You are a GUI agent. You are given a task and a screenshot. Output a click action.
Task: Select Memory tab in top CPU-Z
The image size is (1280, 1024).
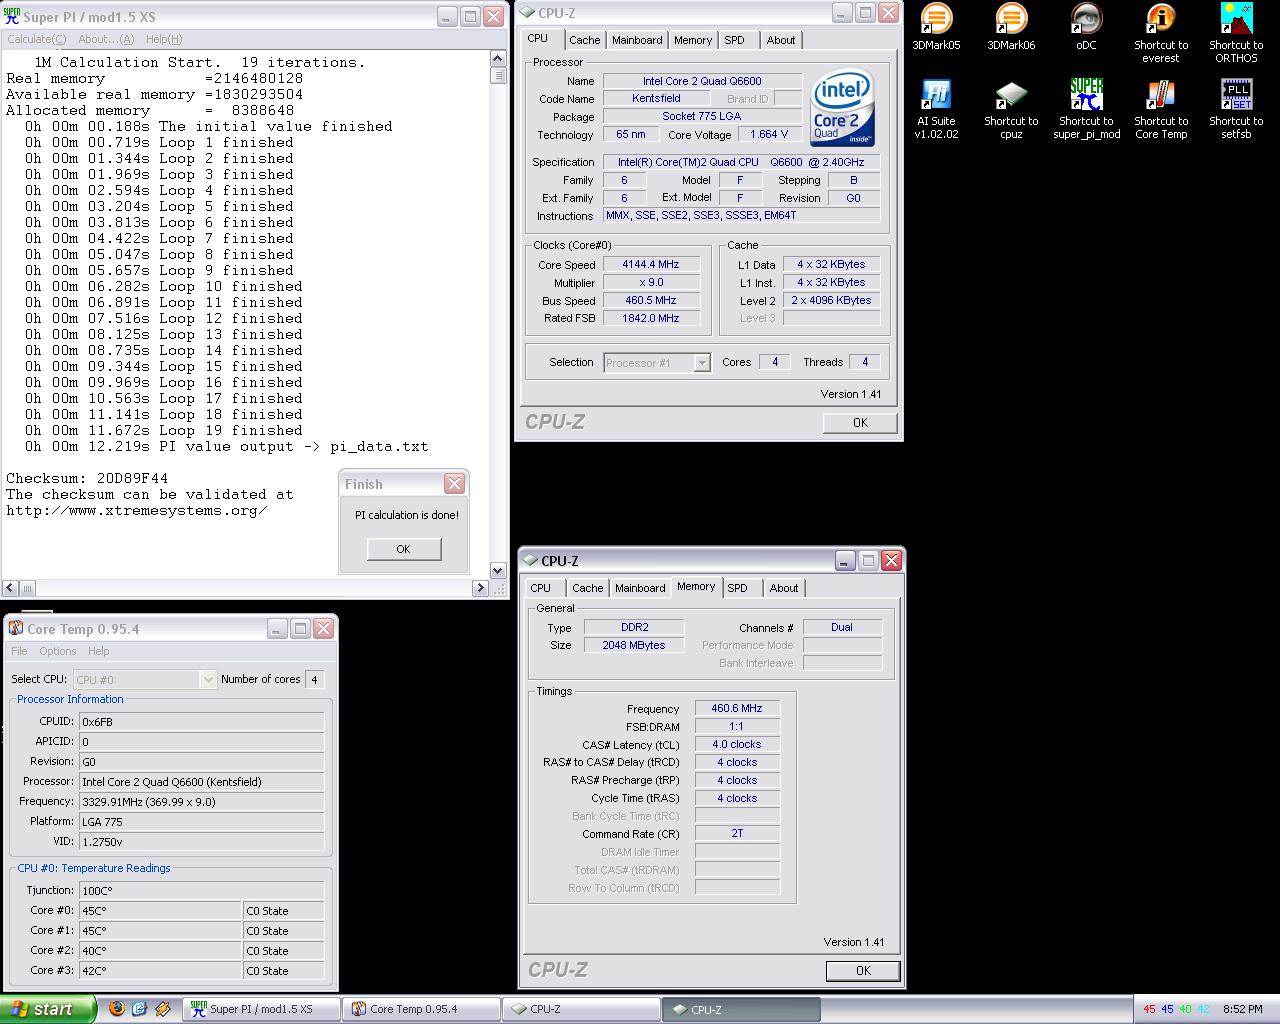693,40
